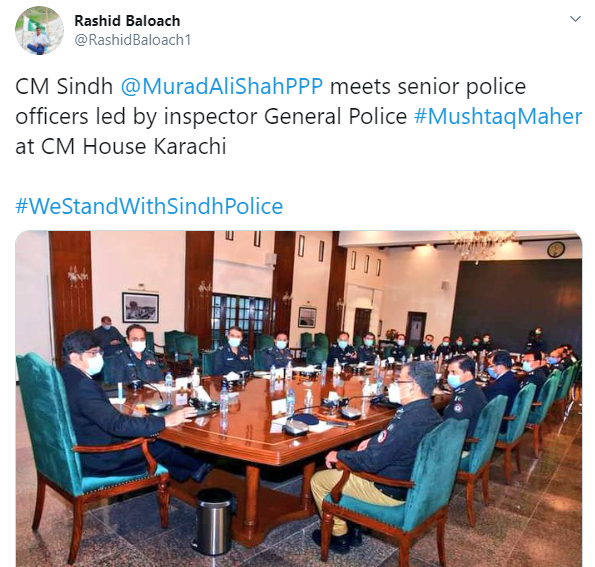
Task: Click the window with blue panes in the photo
Action: pos(240,315)
